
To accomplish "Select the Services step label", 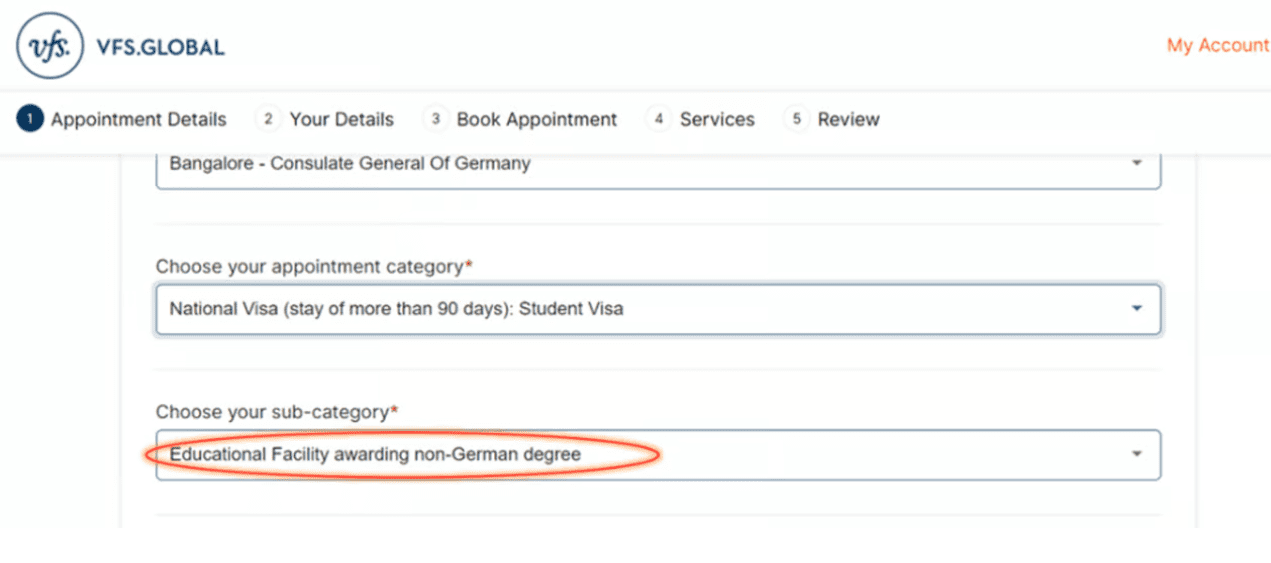I will tap(717, 120).
